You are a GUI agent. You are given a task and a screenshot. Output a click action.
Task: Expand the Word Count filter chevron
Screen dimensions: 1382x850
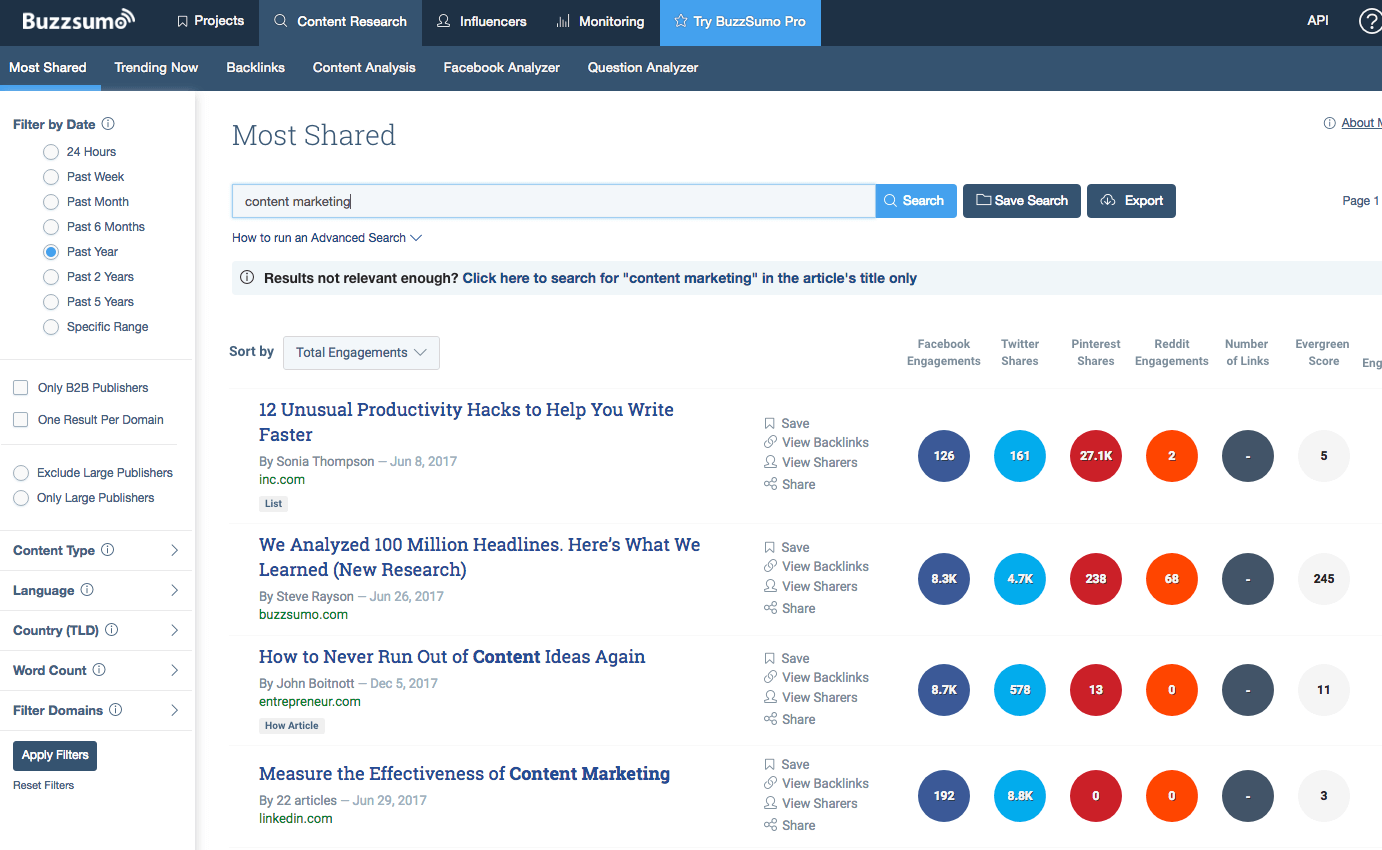pyautogui.click(x=174, y=670)
